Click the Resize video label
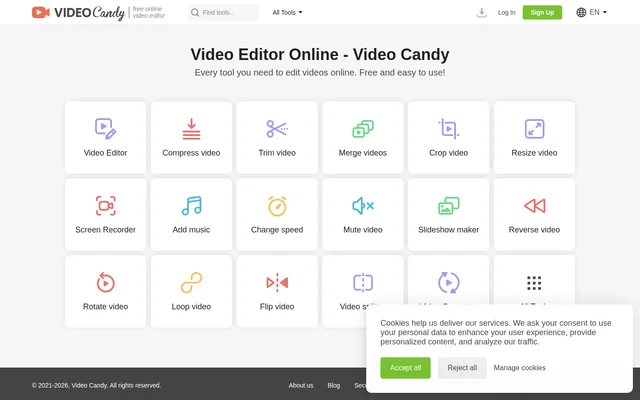The height and width of the screenshot is (400, 640). tap(534, 153)
